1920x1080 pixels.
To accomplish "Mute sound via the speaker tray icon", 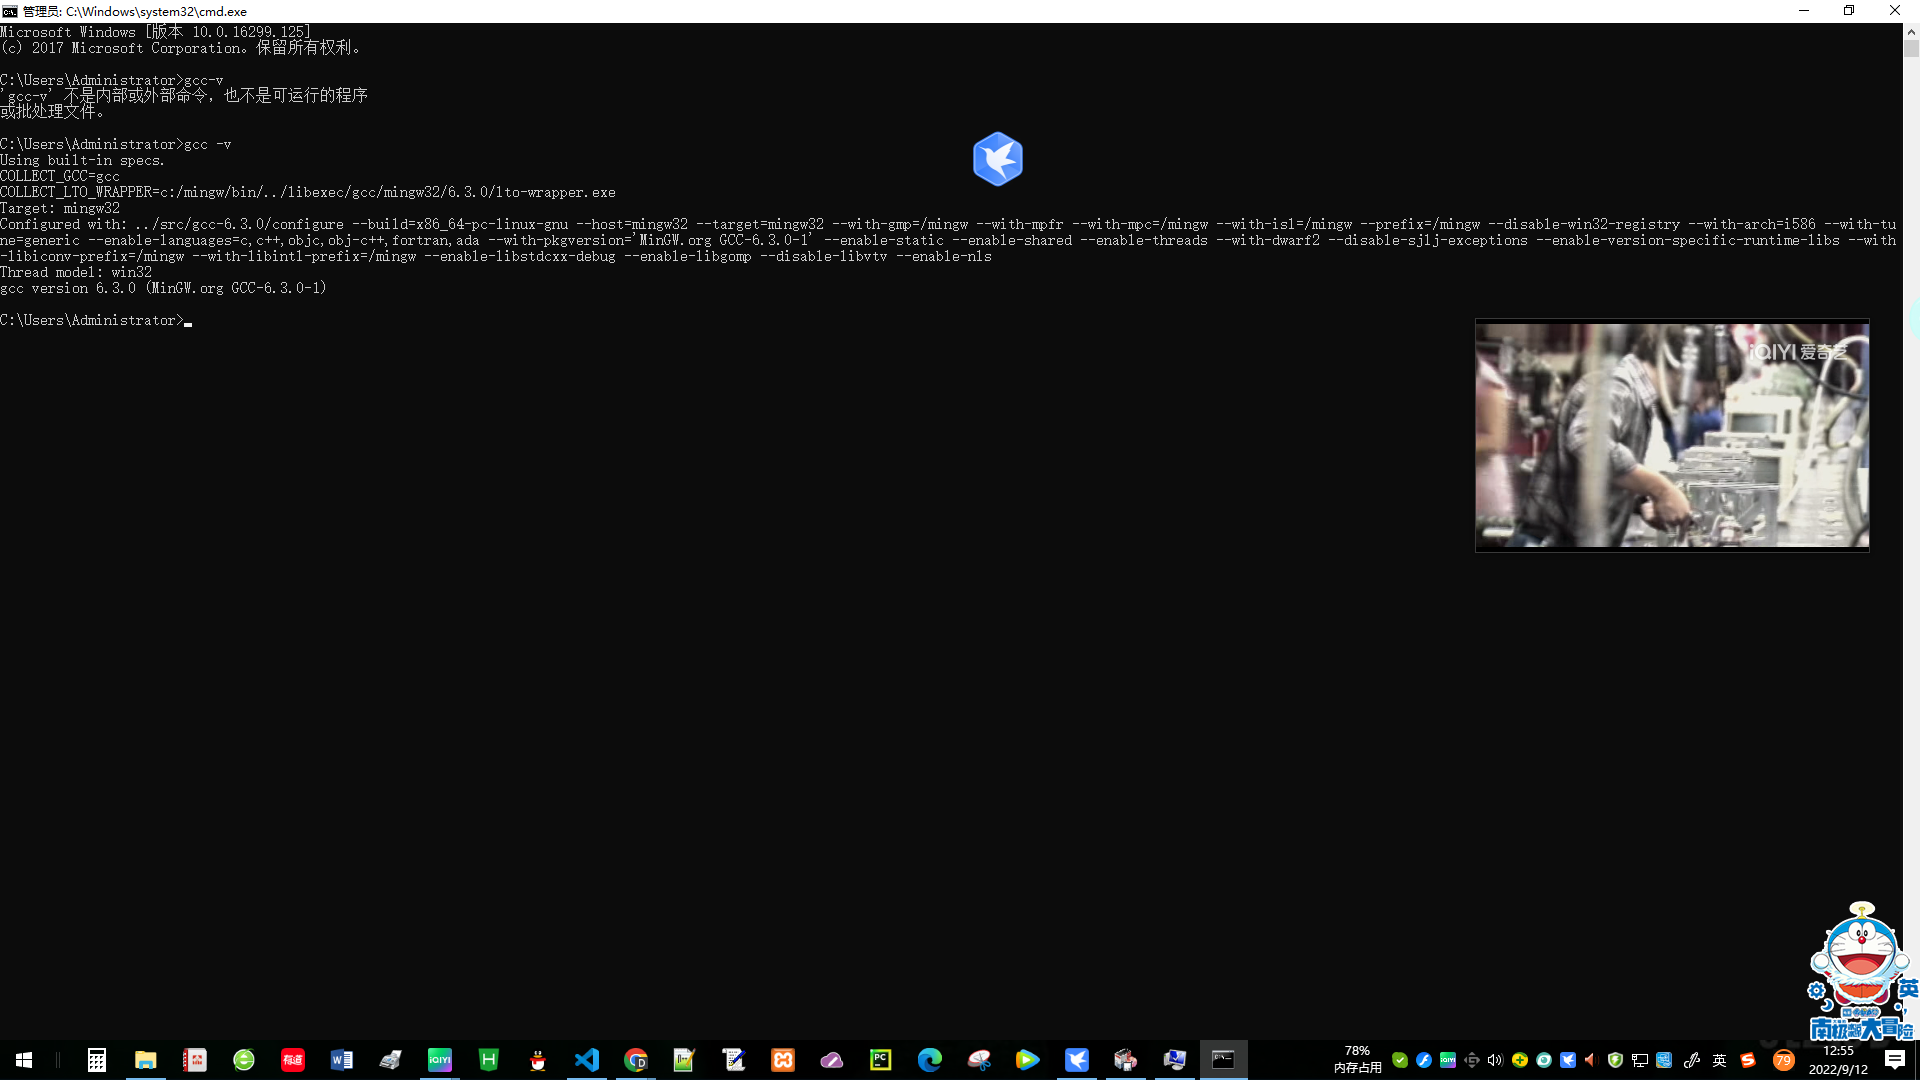I will tap(1495, 1060).
